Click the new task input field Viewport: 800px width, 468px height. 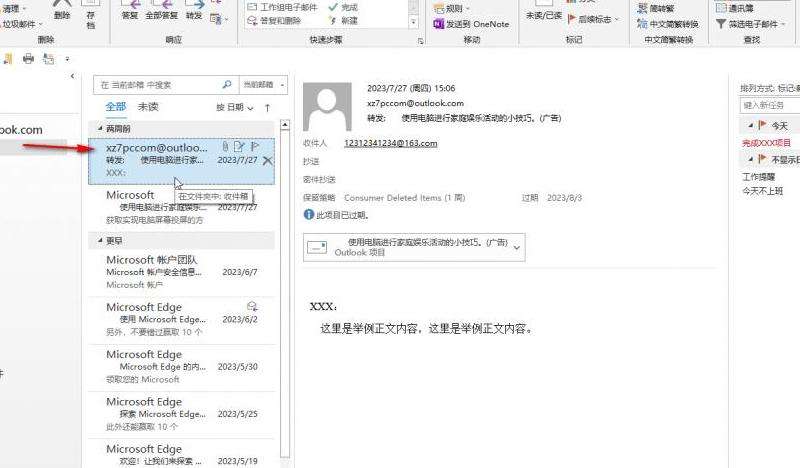[769, 105]
